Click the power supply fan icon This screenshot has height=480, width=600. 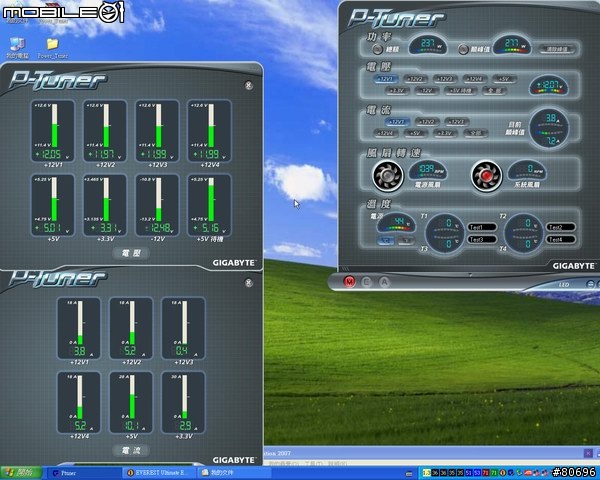point(388,176)
